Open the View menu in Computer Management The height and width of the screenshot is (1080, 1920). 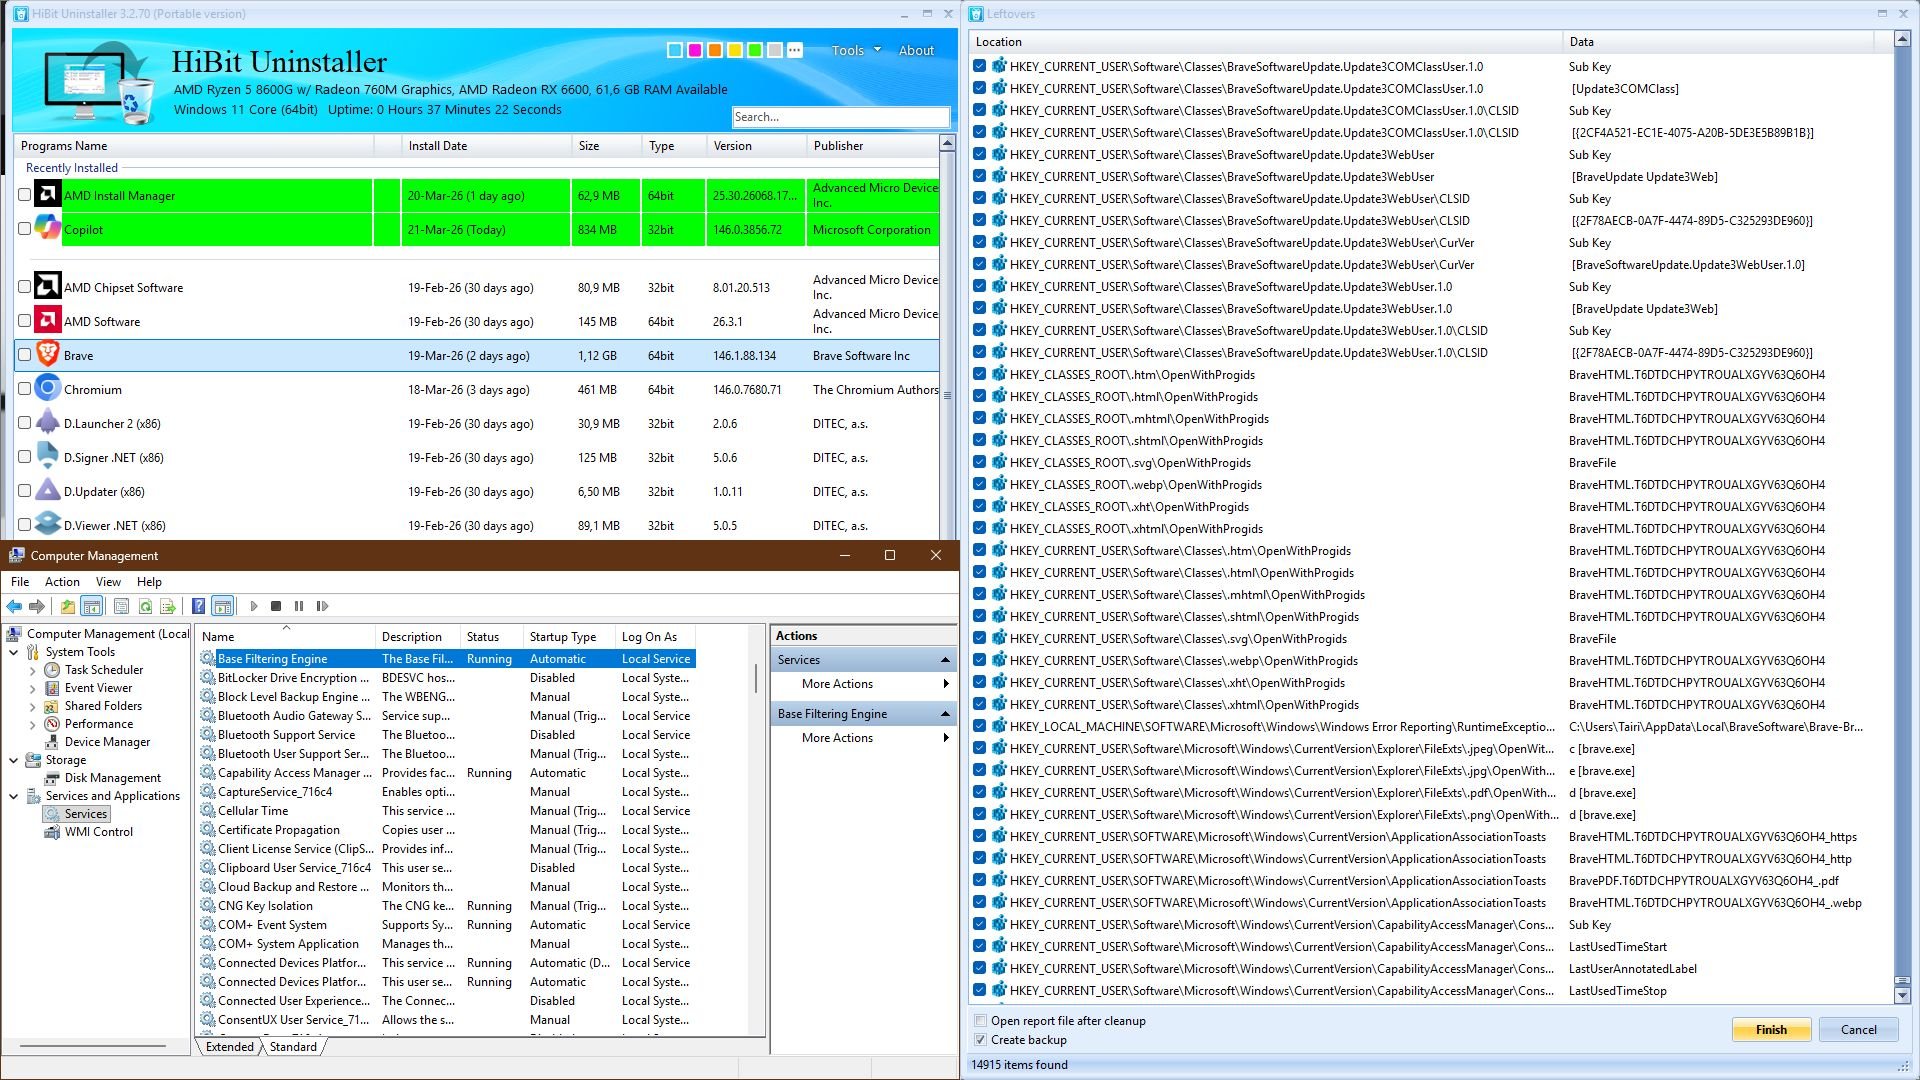(108, 582)
